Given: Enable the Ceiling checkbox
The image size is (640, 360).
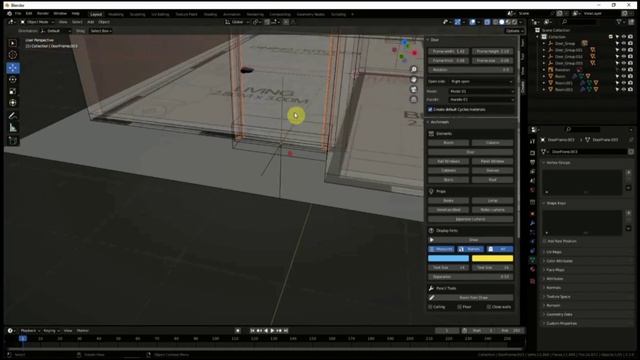Looking at the screenshot, I should click(x=430, y=307).
